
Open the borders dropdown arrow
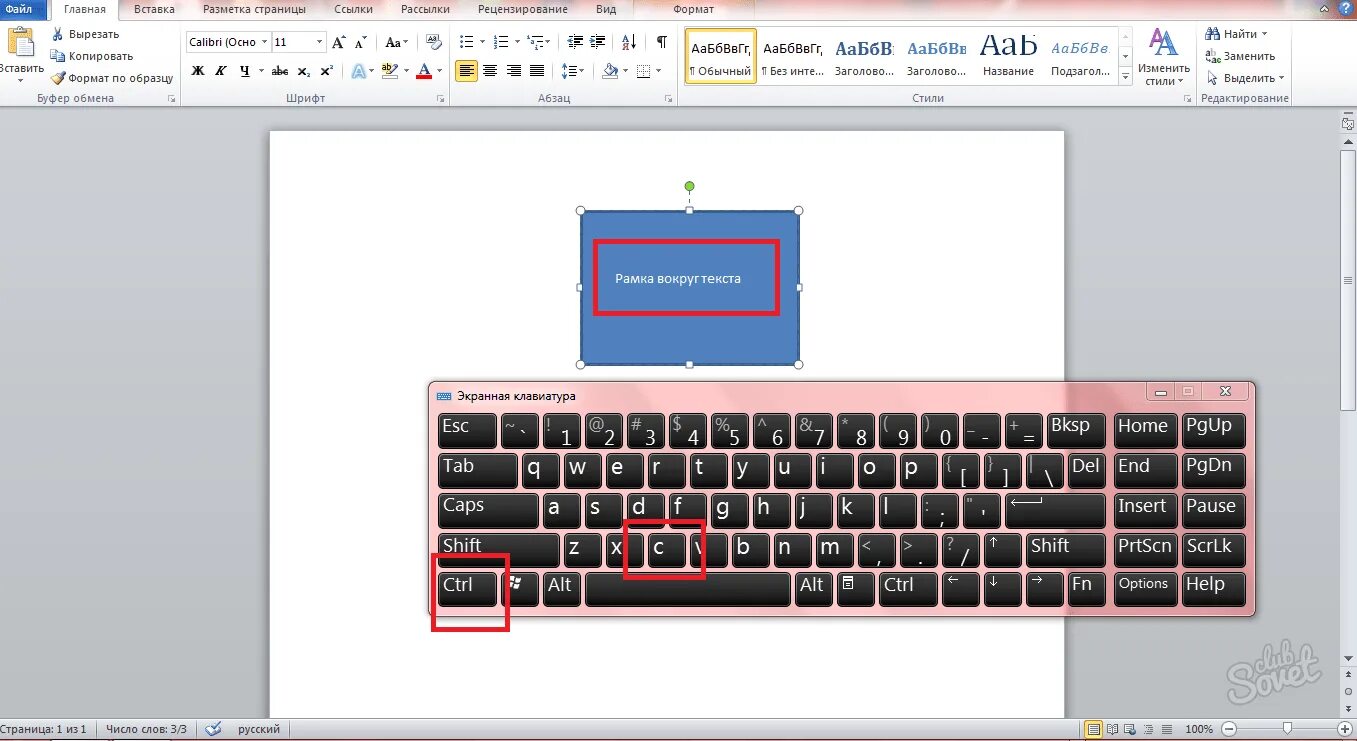click(658, 71)
